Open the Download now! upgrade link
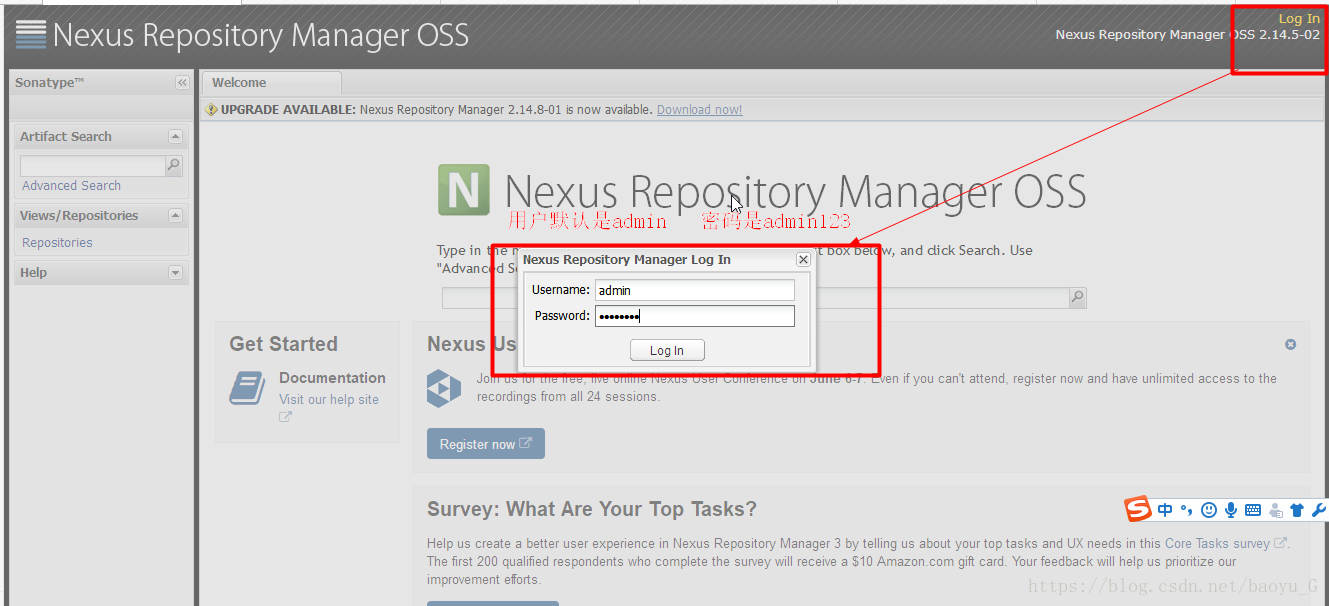Image resolution: width=1329 pixels, height=606 pixels. [x=699, y=110]
